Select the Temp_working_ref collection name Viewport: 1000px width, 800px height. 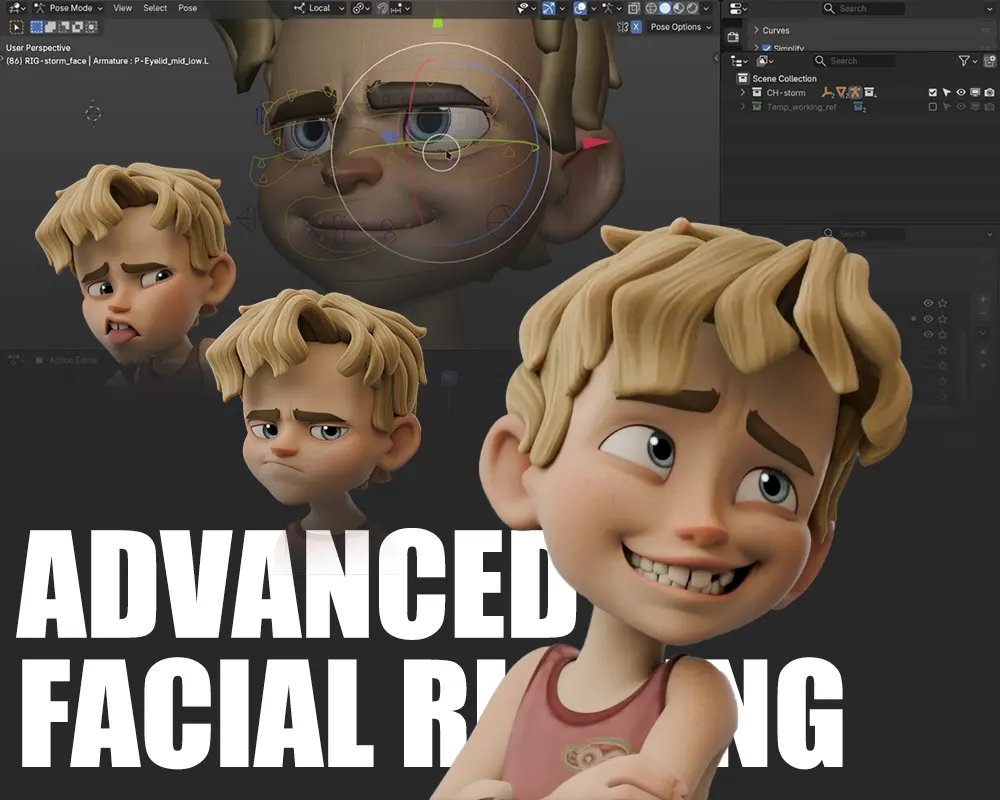click(x=801, y=107)
